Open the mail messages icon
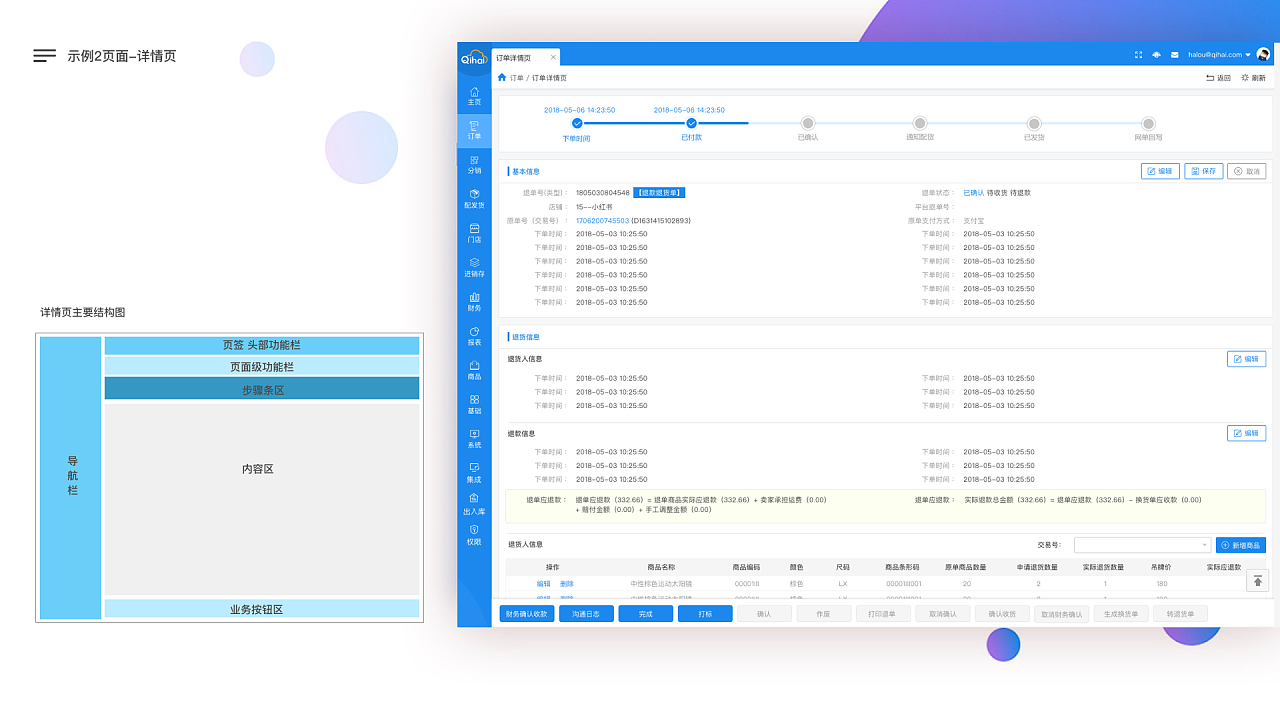The image size is (1280, 720). click(x=1174, y=55)
